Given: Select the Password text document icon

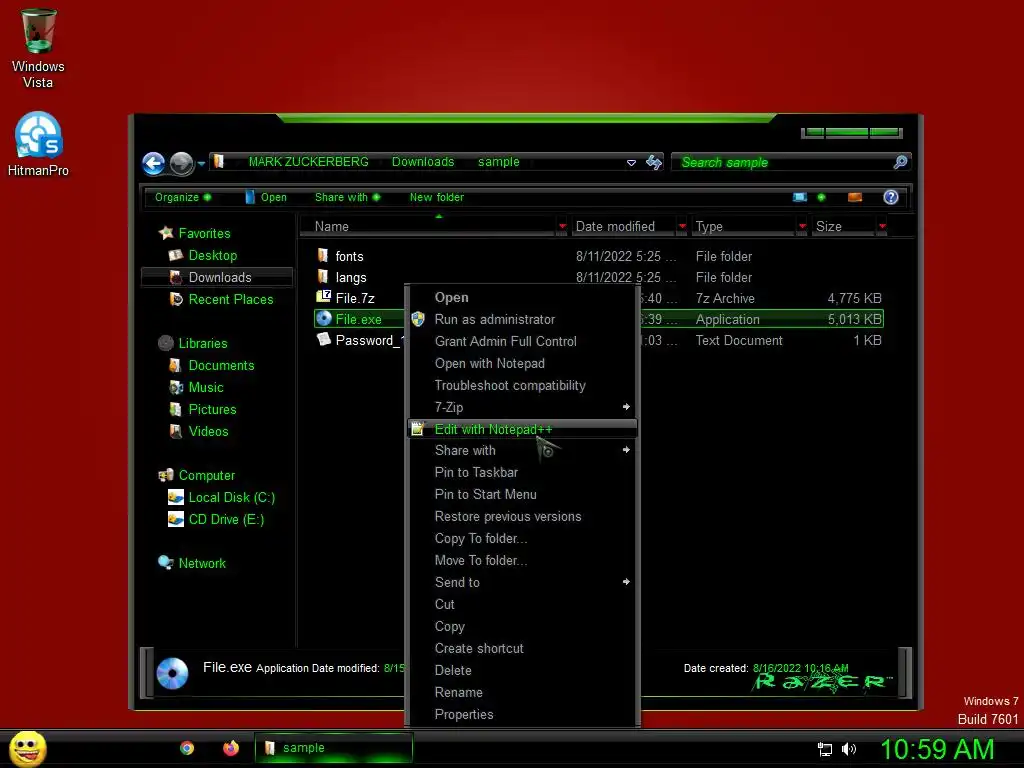Looking at the screenshot, I should click(x=323, y=340).
